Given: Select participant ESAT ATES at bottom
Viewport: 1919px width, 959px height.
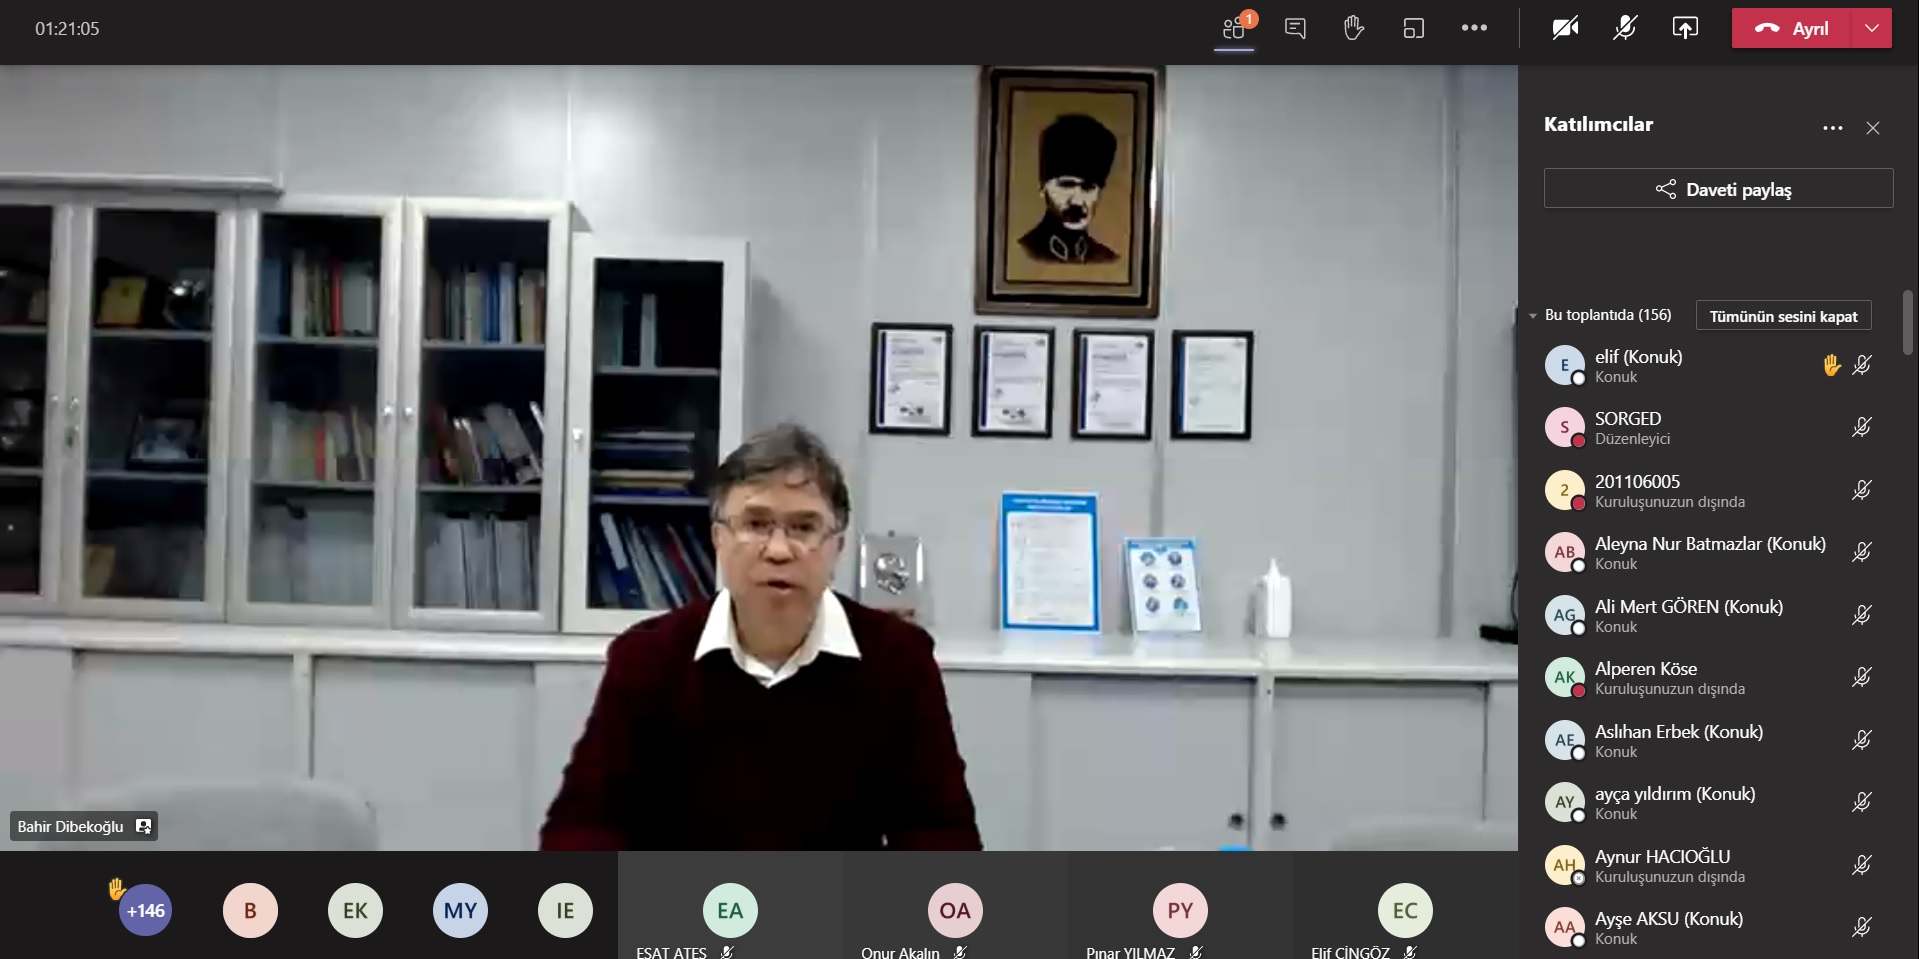Looking at the screenshot, I should (730, 910).
